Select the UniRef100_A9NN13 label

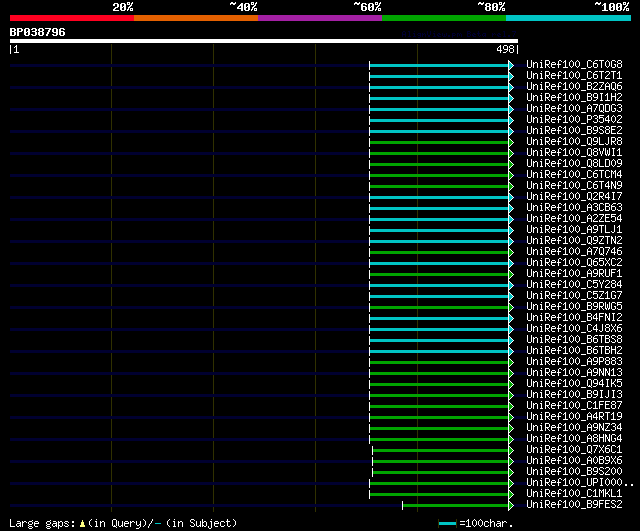pyautogui.click(x=574, y=373)
